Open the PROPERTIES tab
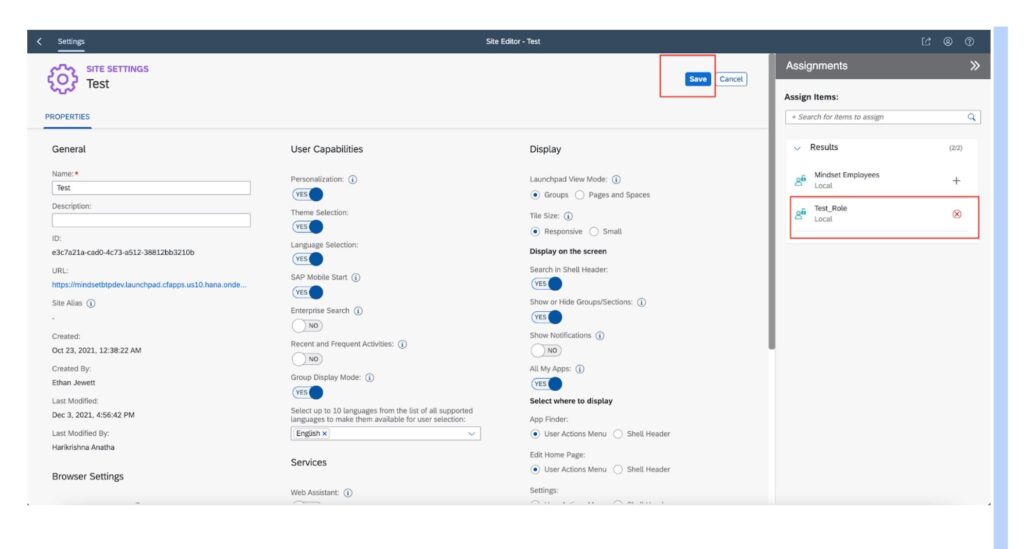 pos(67,117)
